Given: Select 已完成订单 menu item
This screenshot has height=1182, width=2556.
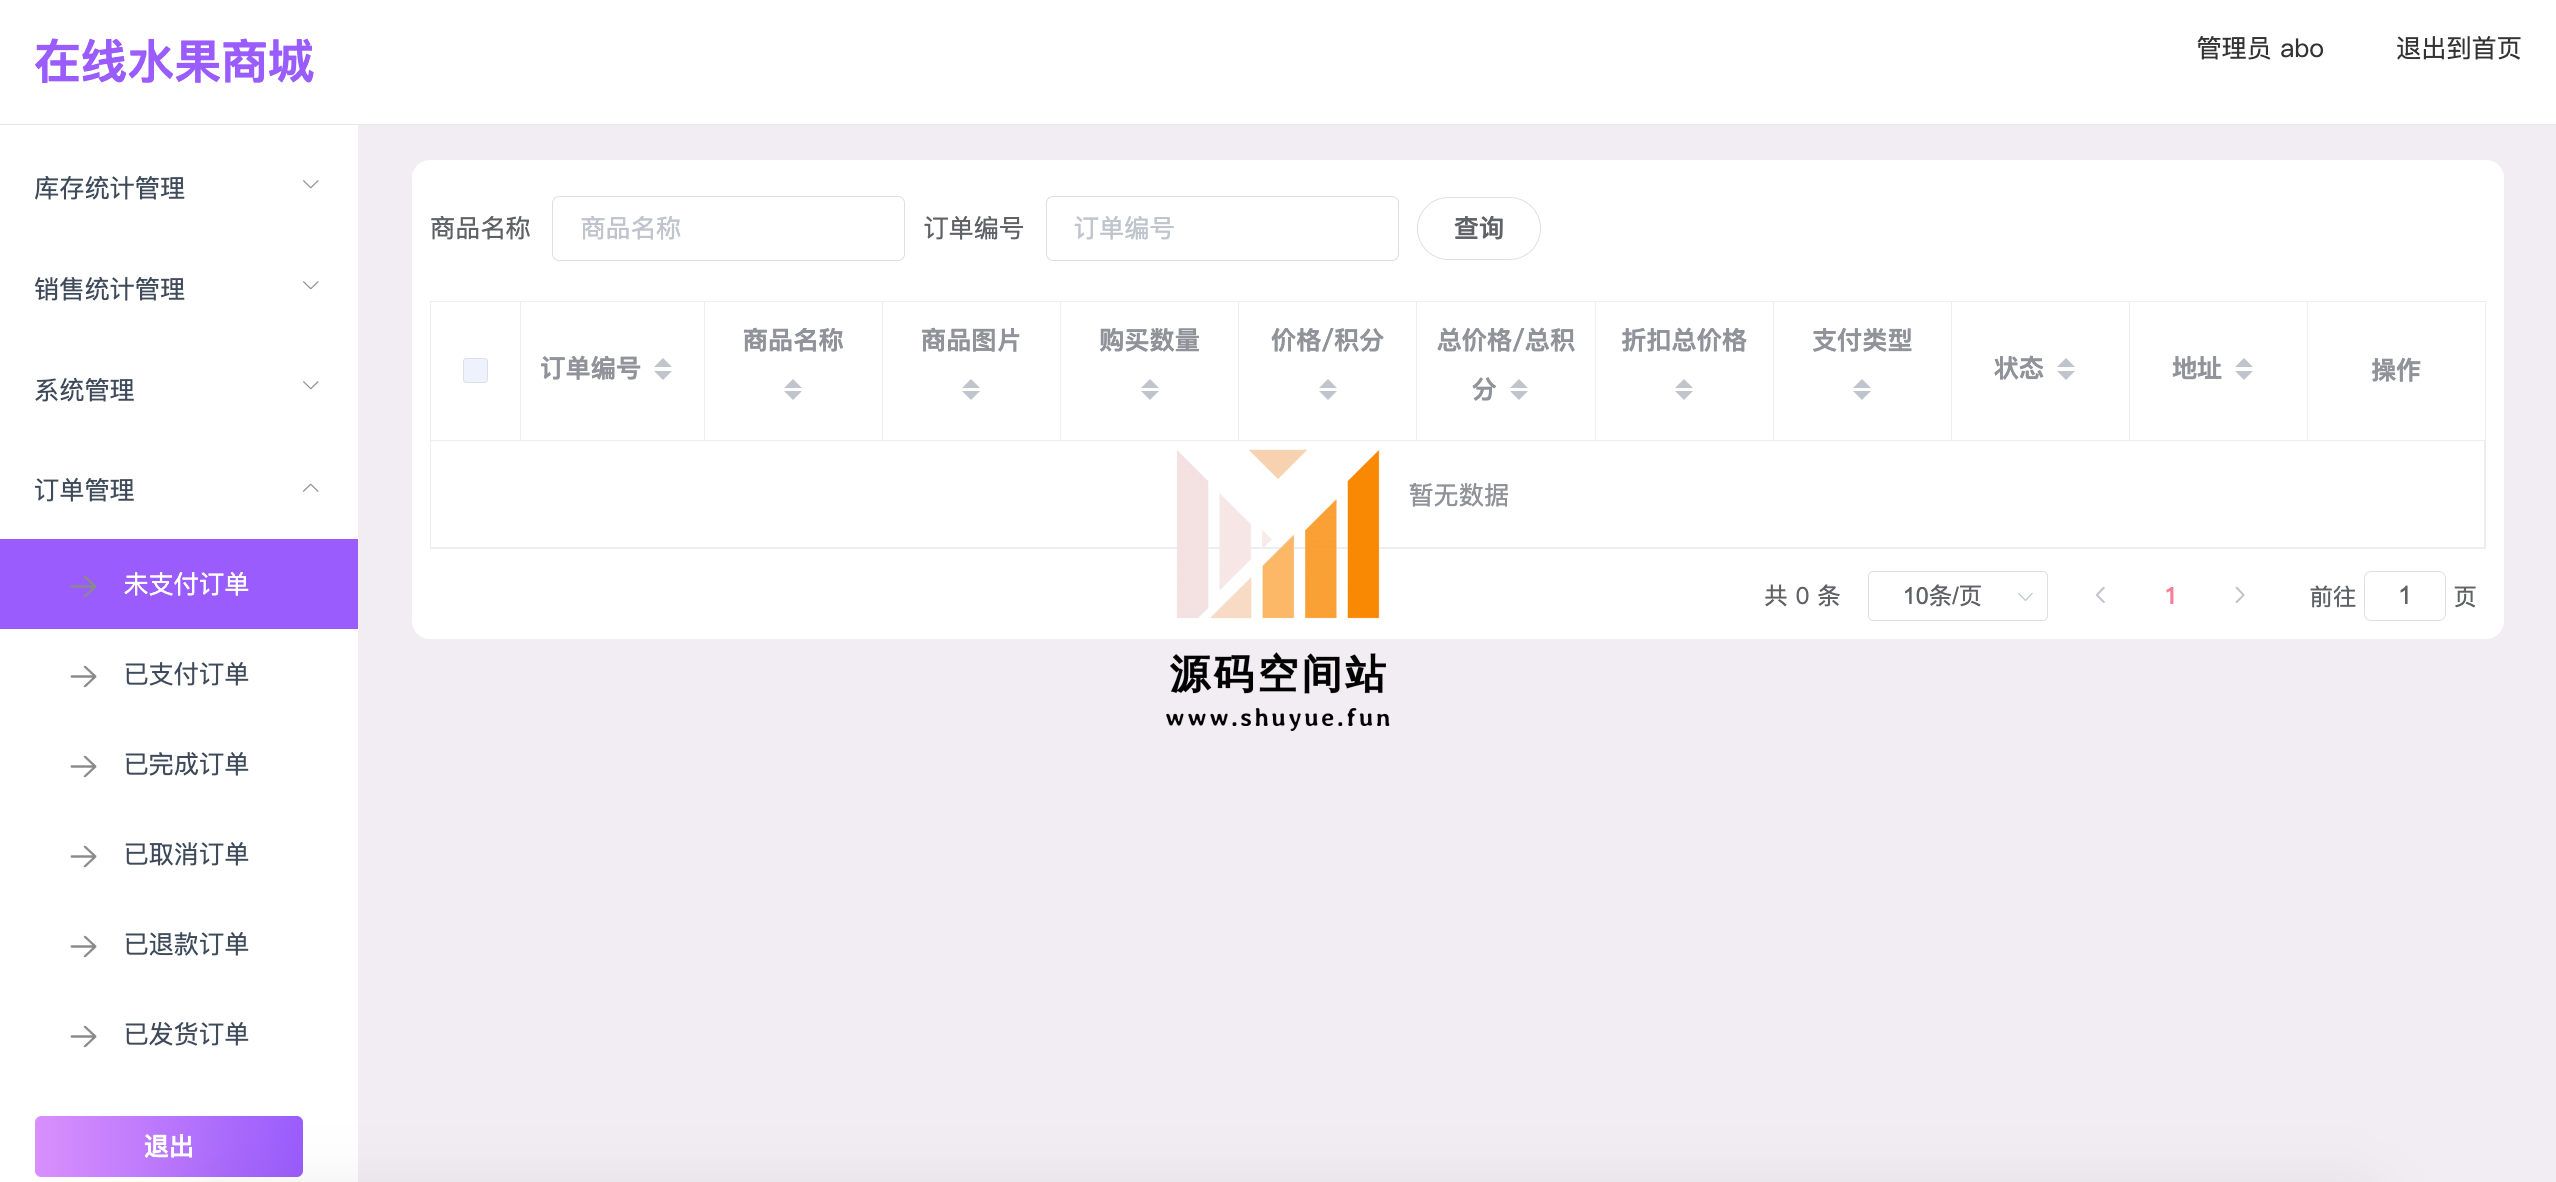Looking at the screenshot, I should [x=179, y=764].
